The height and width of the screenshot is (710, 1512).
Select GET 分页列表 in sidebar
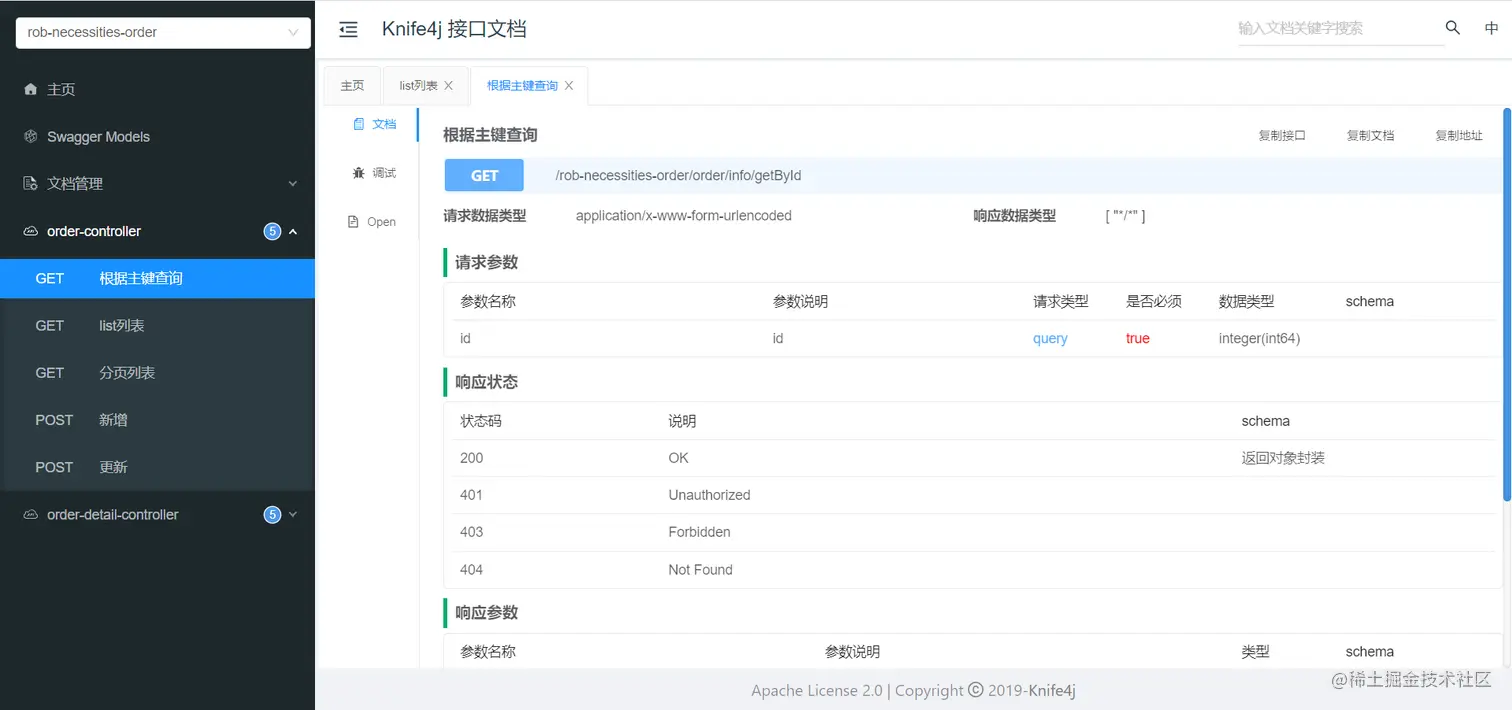coord(157,373)
